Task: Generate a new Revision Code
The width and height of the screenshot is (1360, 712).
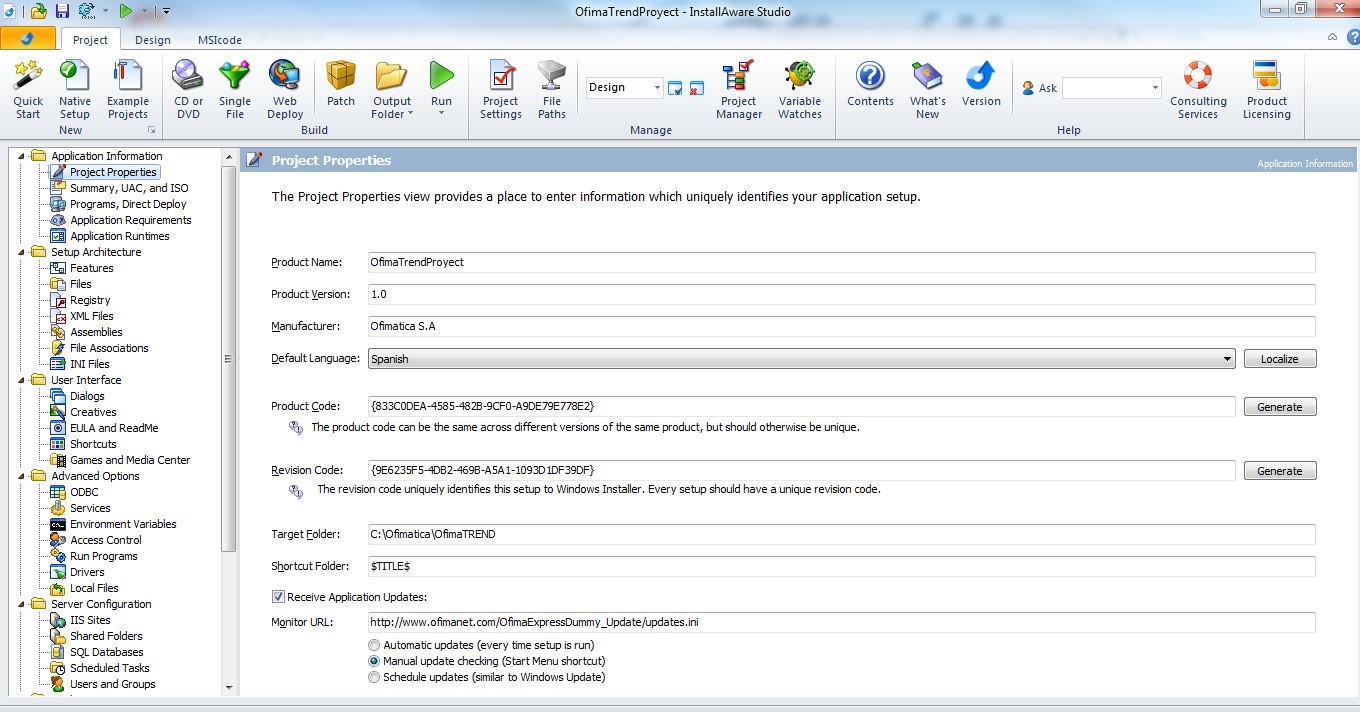Action: coord(1280,471)
